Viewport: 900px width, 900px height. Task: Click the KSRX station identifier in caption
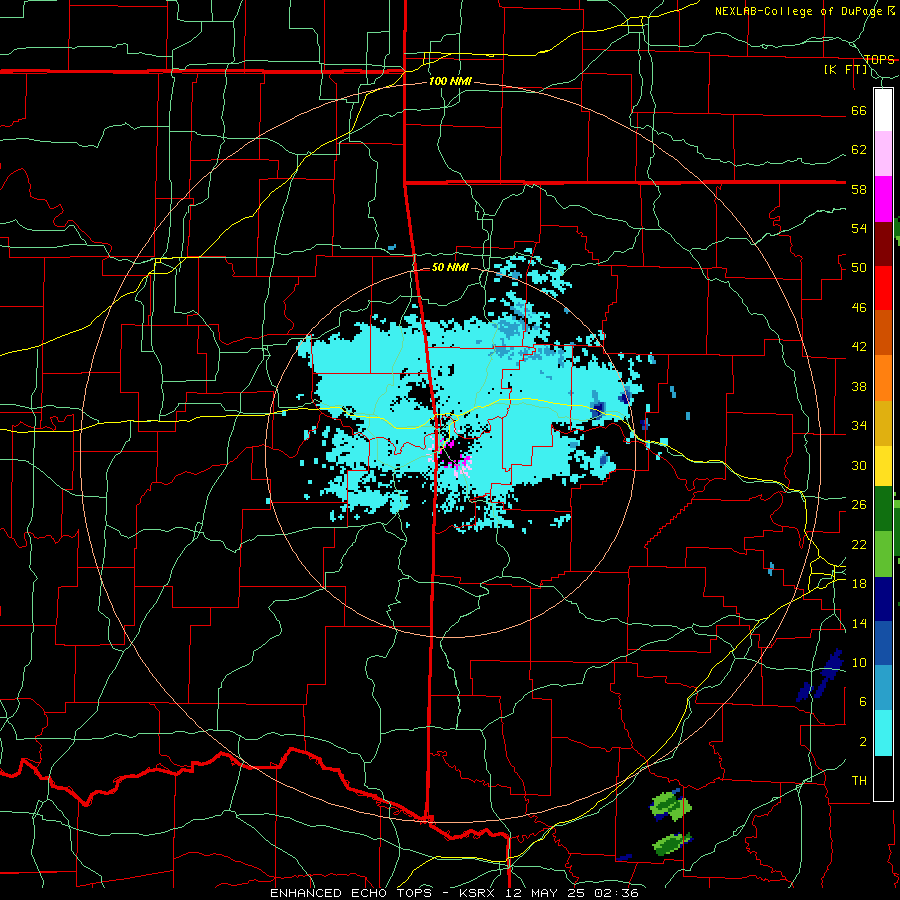[x=479, y=893]
